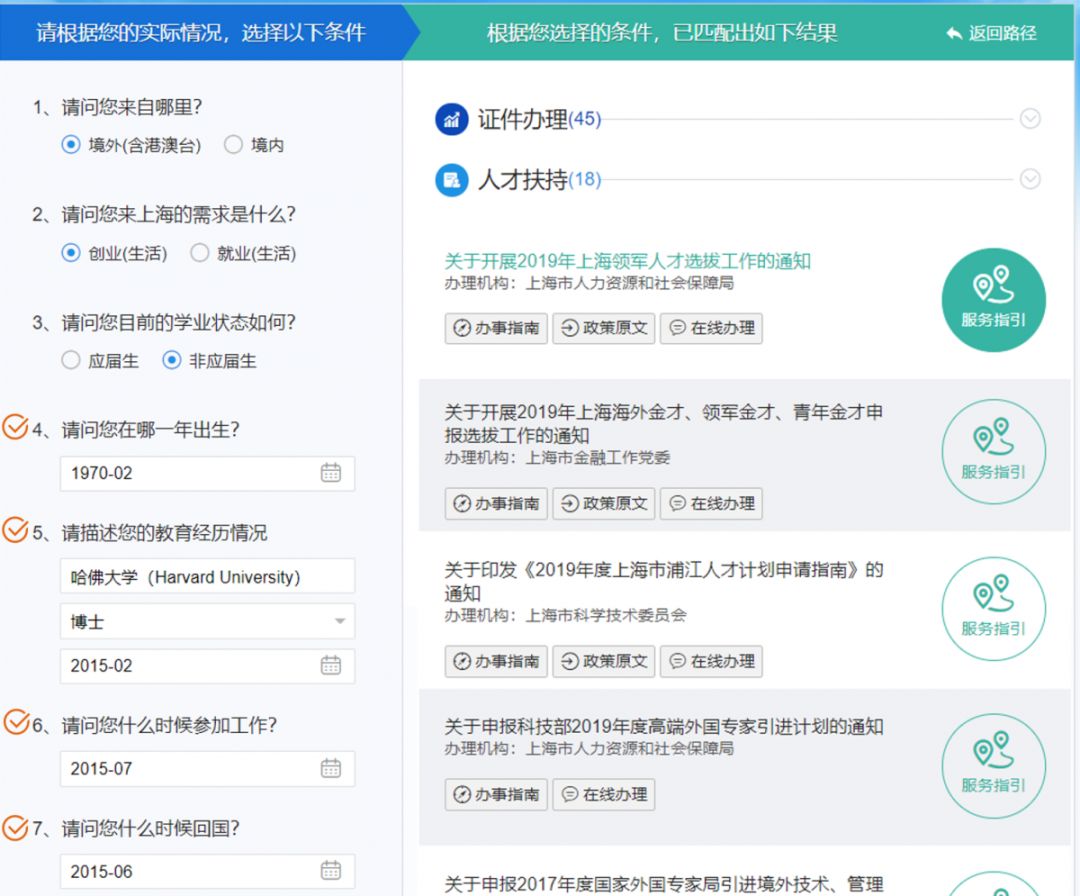
Task: Open 服务指引 for 上海市金融工作党委 notice
Action: [x=993, y=452]
